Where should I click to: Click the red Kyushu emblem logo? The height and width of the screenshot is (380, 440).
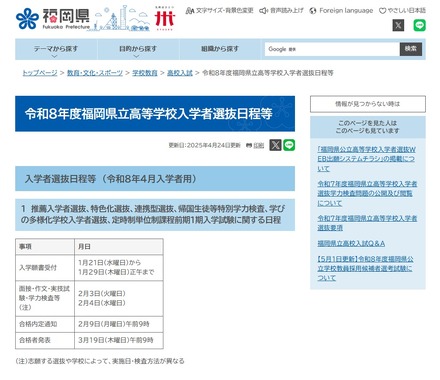165,19
